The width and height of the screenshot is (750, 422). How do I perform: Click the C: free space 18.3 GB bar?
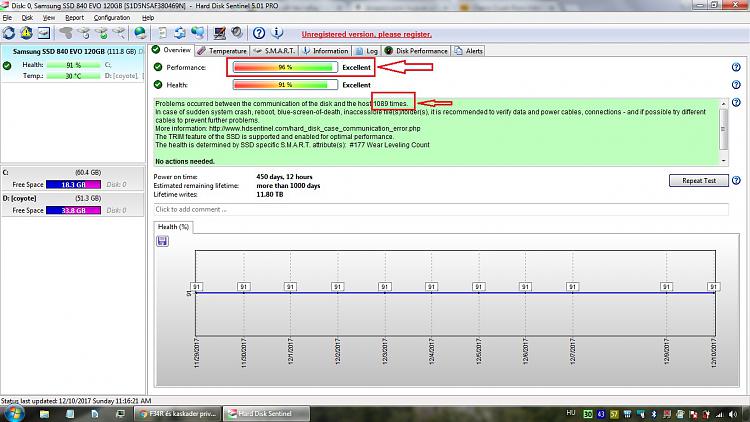(73, 184)
